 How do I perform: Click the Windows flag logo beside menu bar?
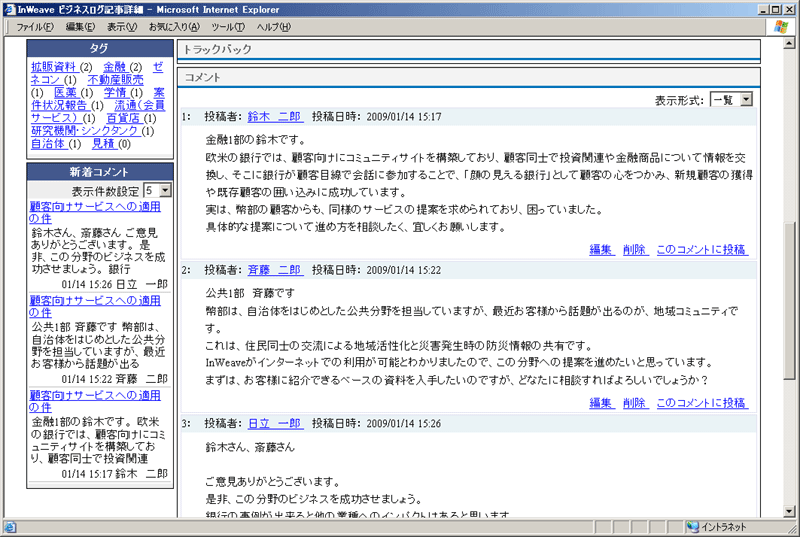click(781, 27)
